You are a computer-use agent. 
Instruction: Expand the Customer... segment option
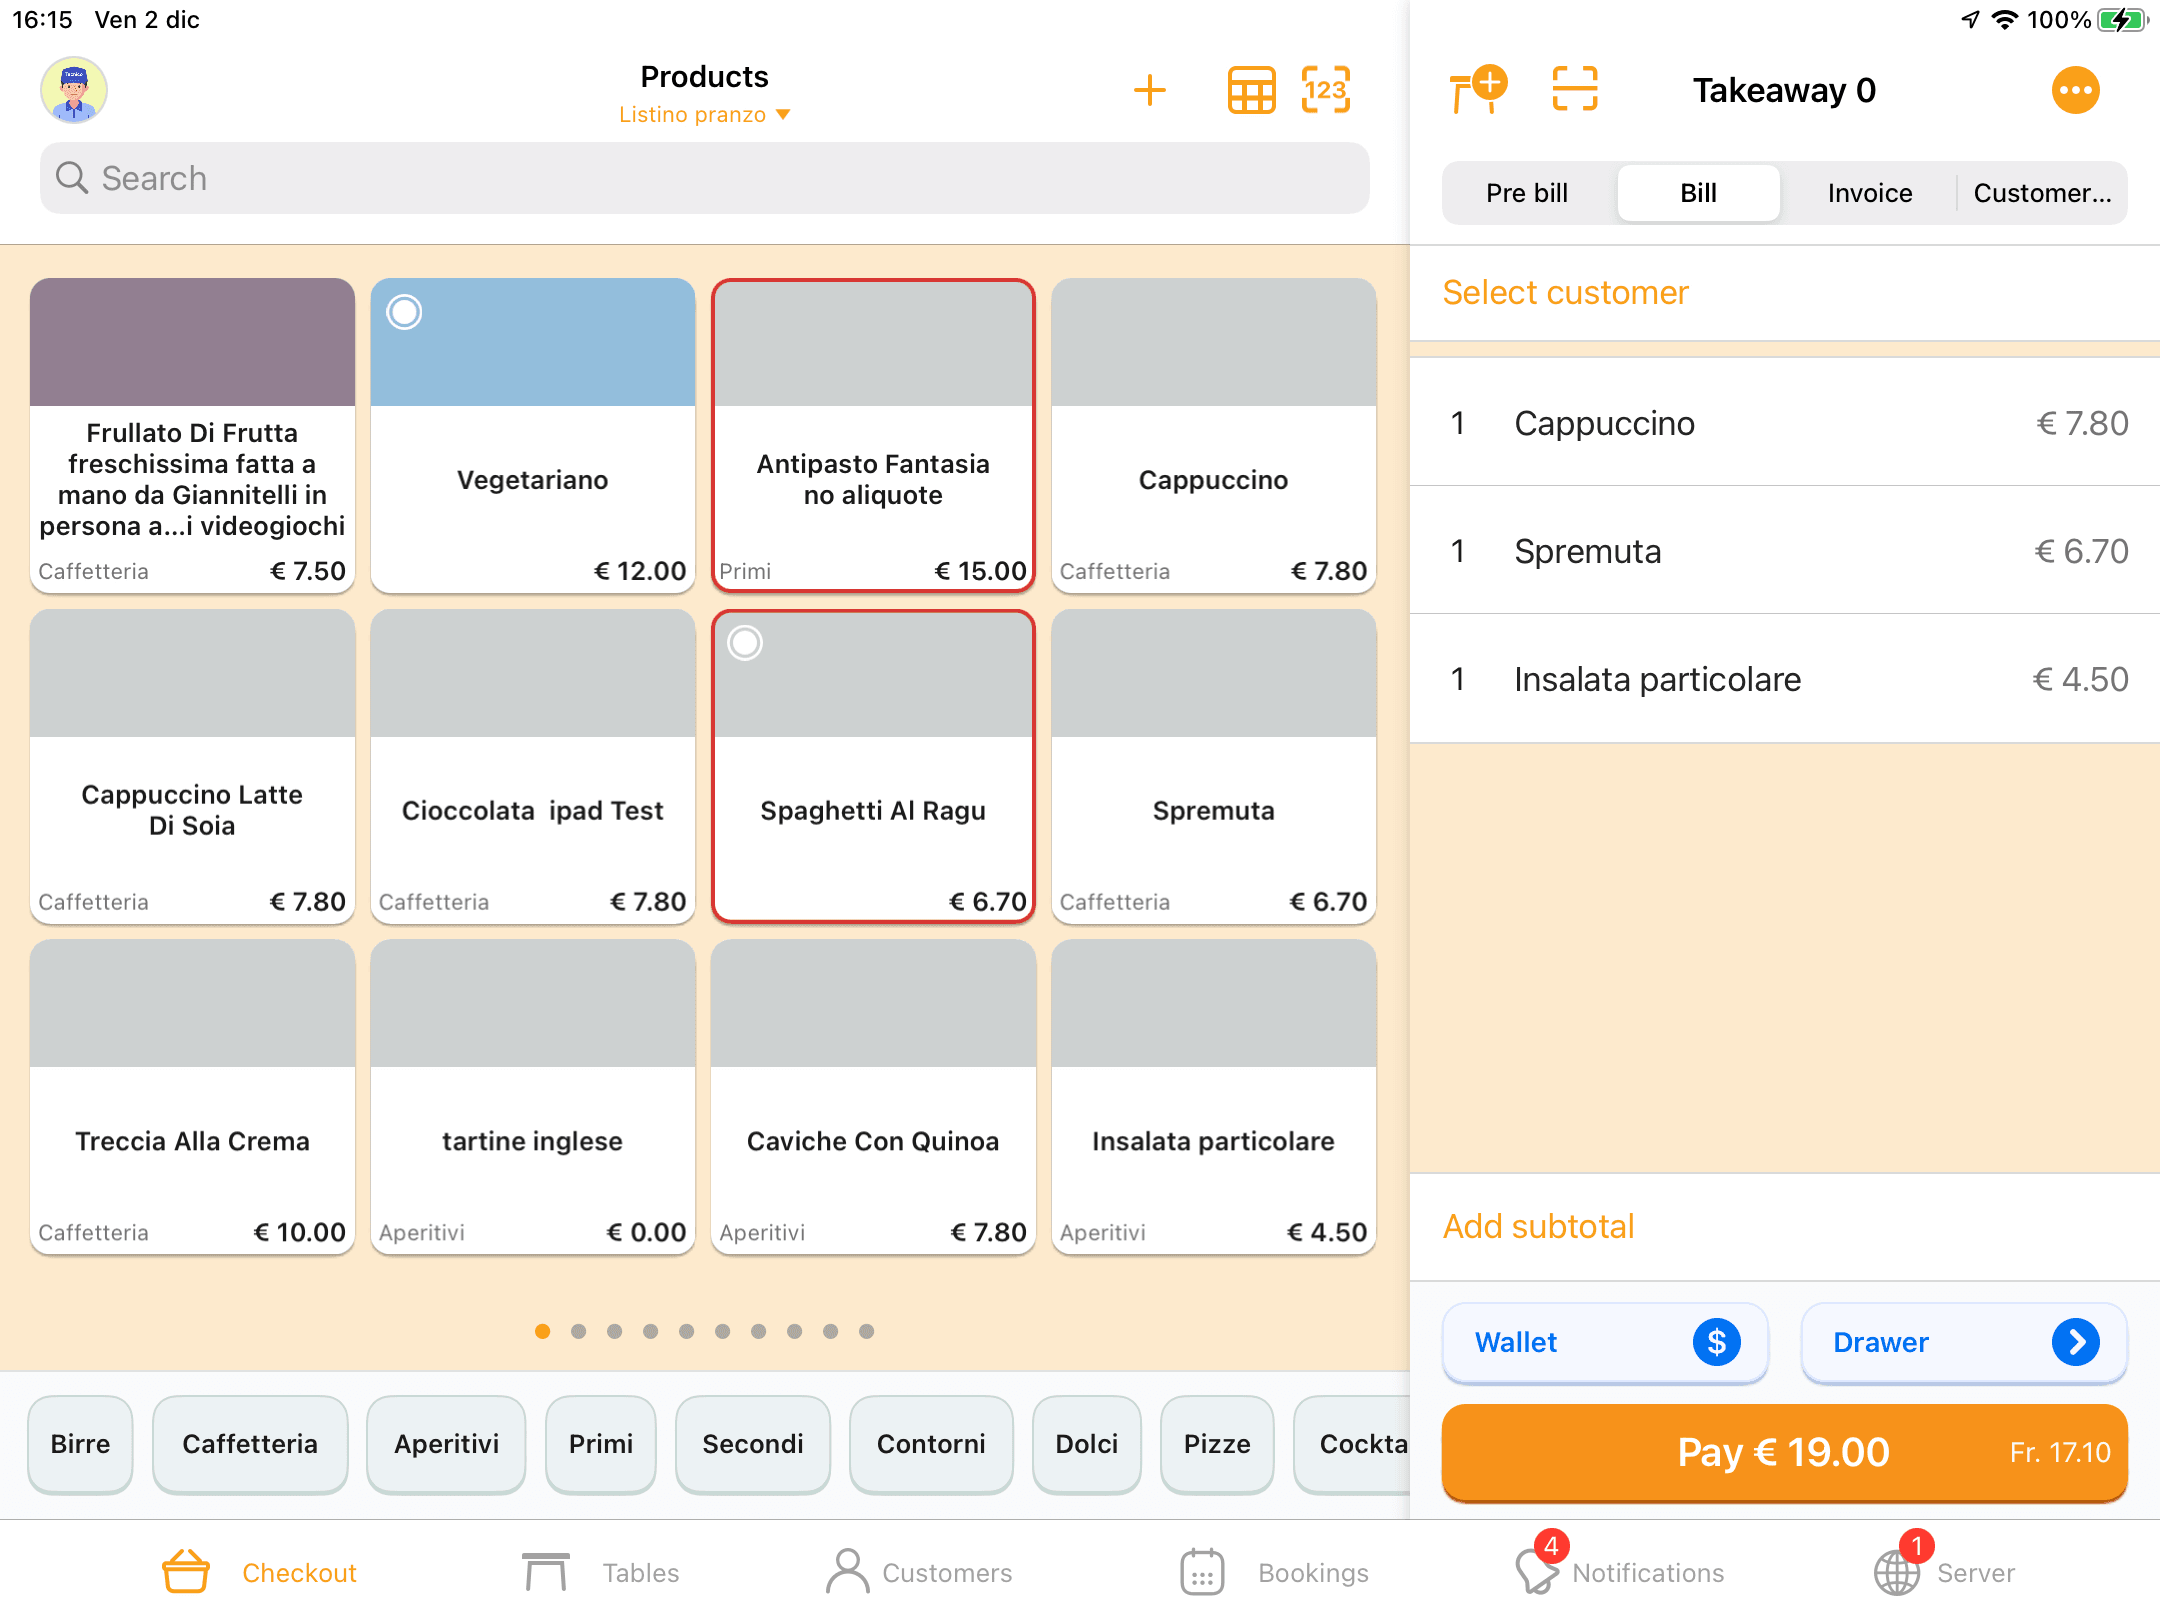pyautogui.click(x=2041, y=193)
